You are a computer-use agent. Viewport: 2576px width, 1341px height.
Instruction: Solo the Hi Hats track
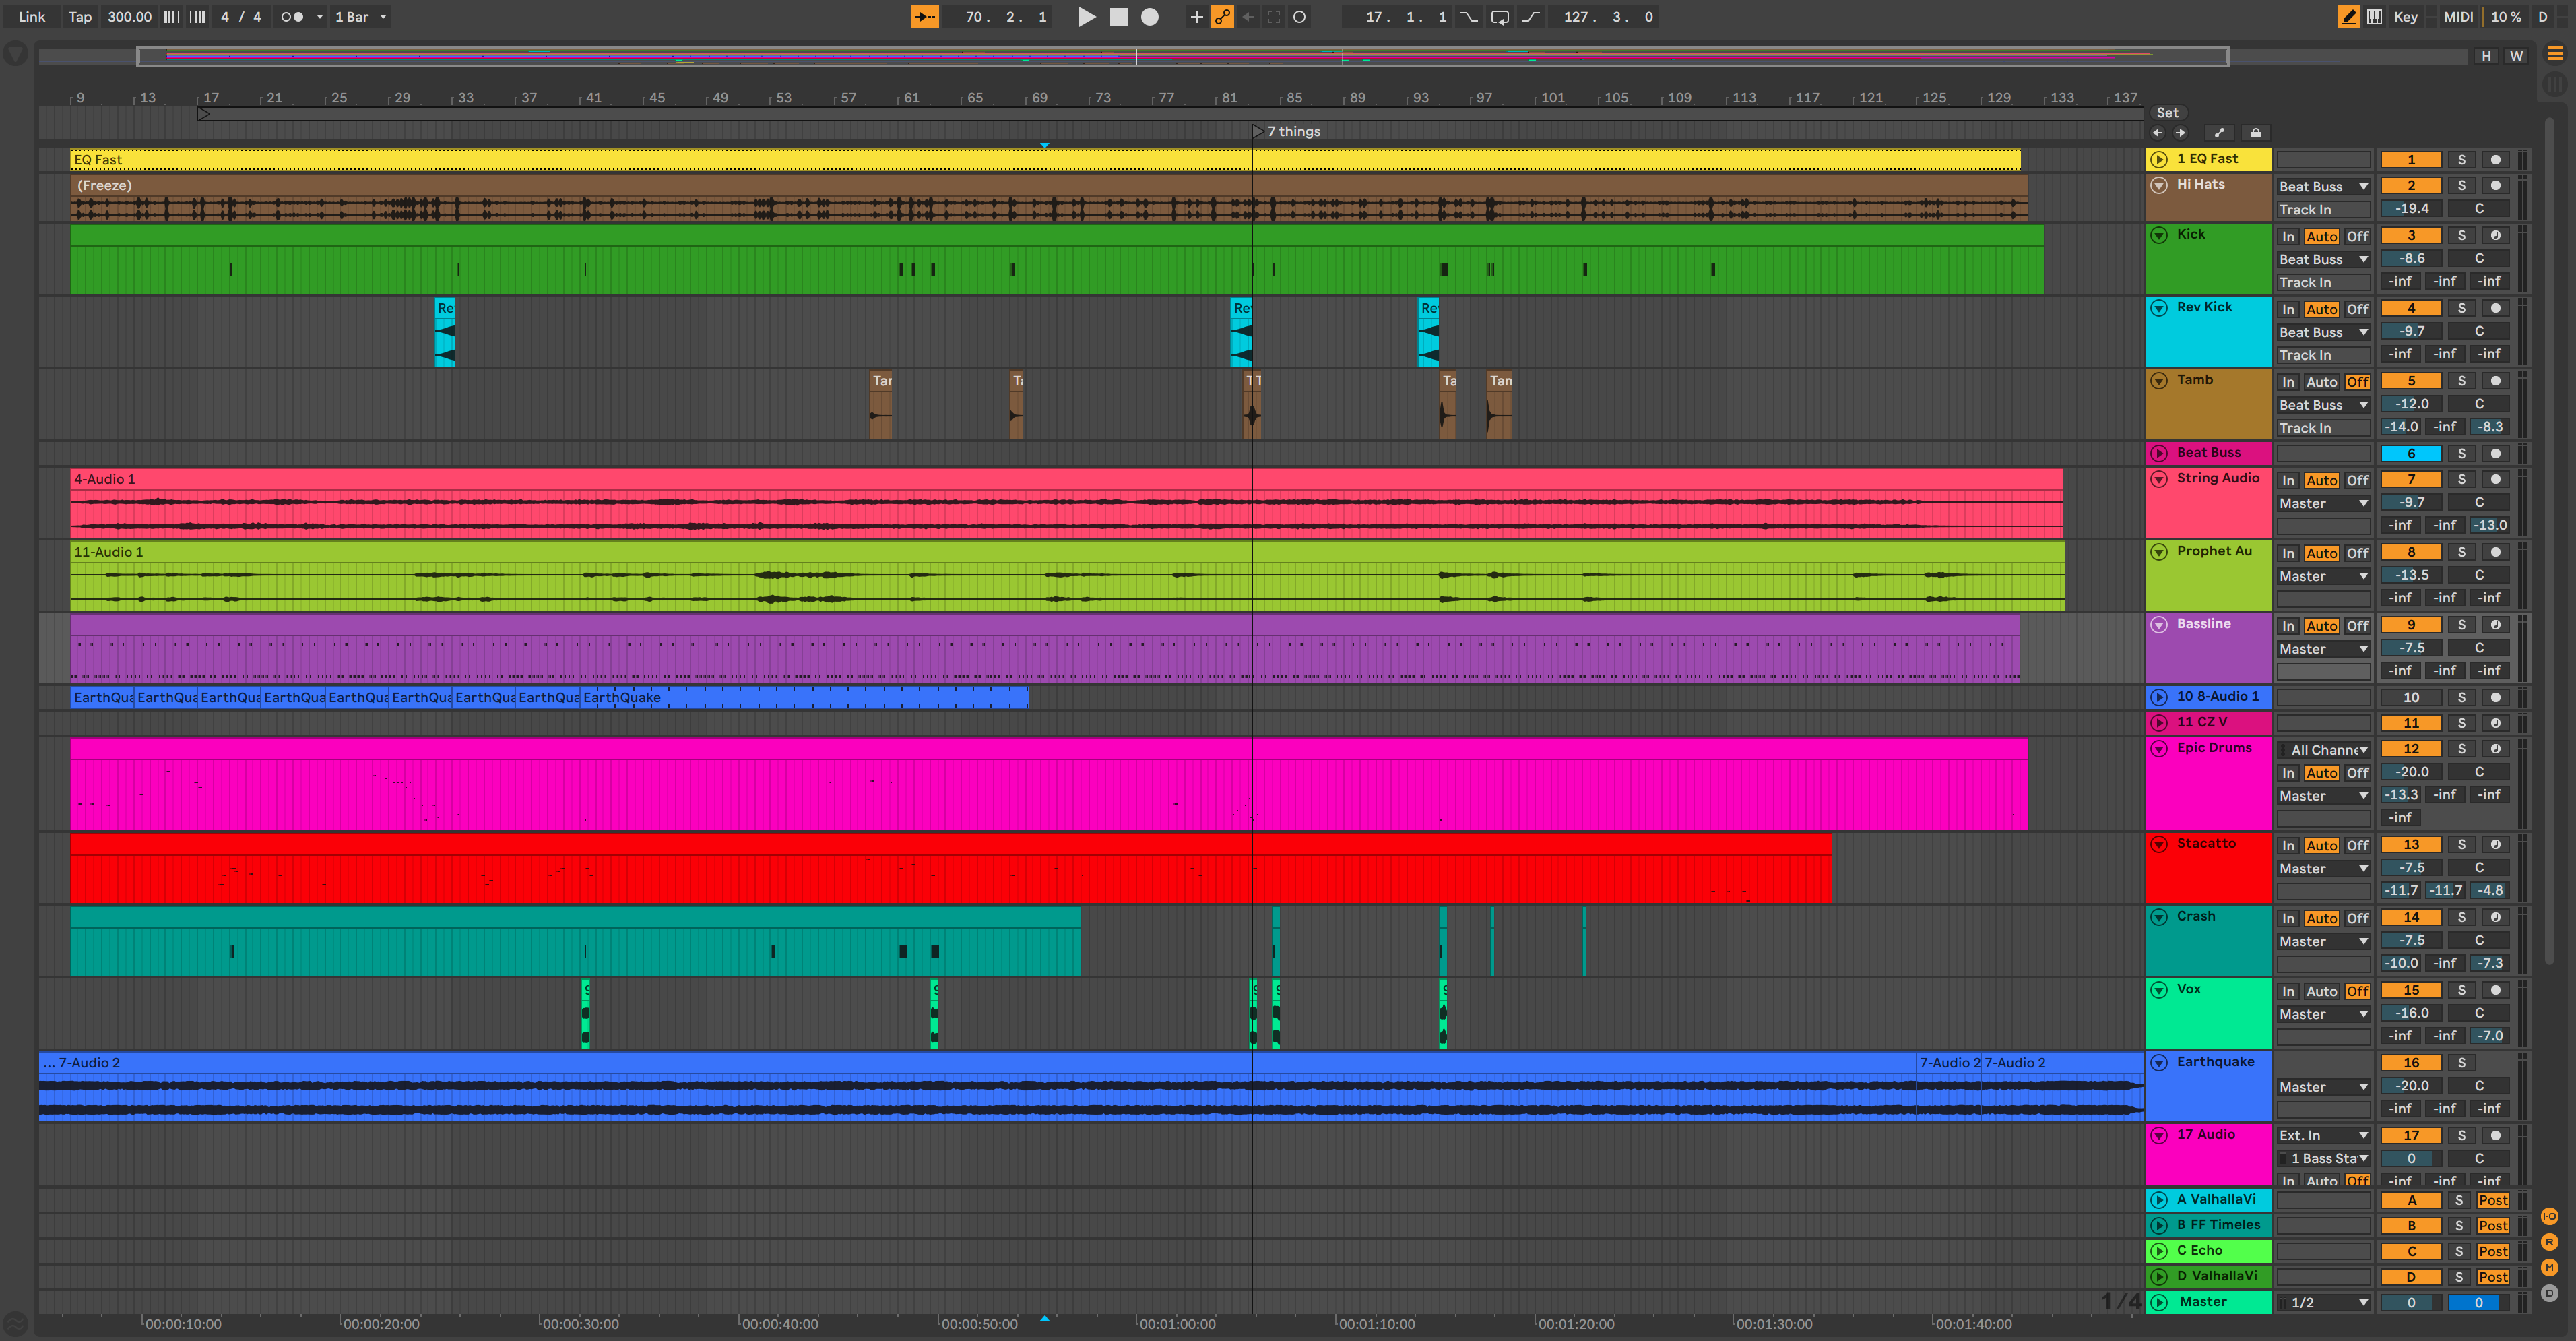click(x=2461, y=186)
